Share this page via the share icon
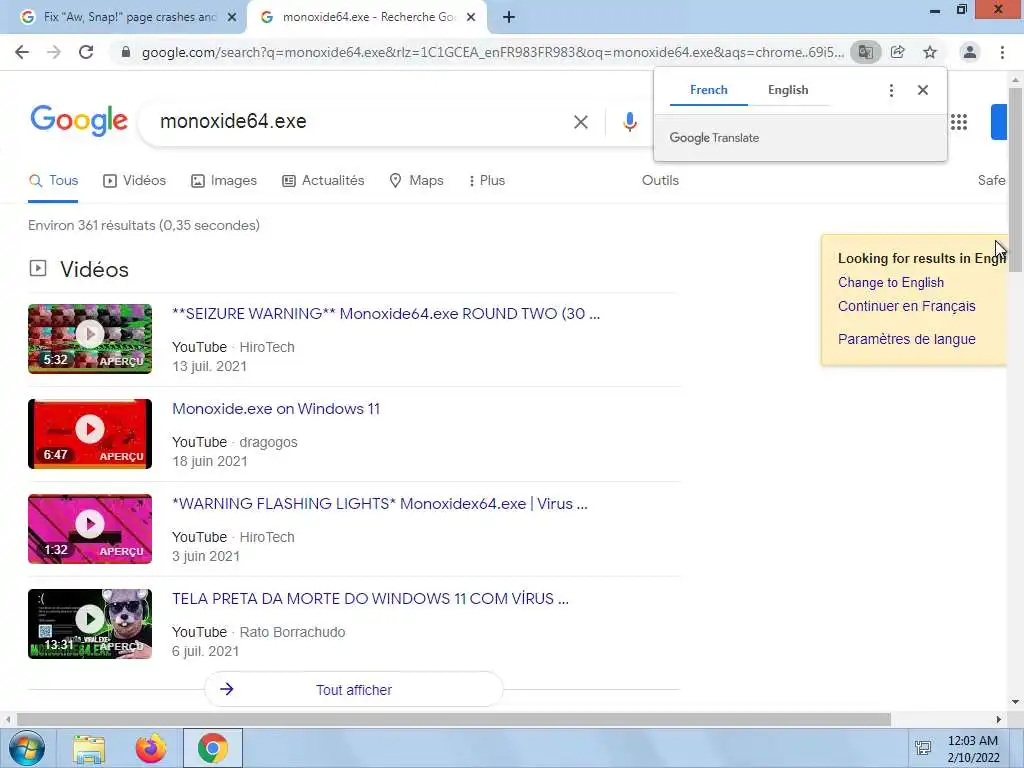 pos(898,52)
